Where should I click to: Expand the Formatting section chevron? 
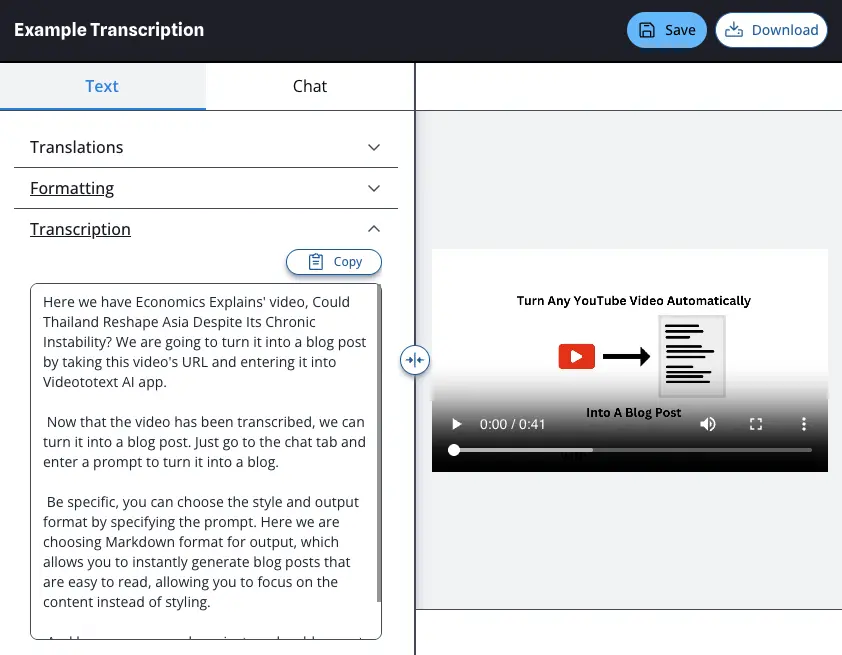click(374, 189)
